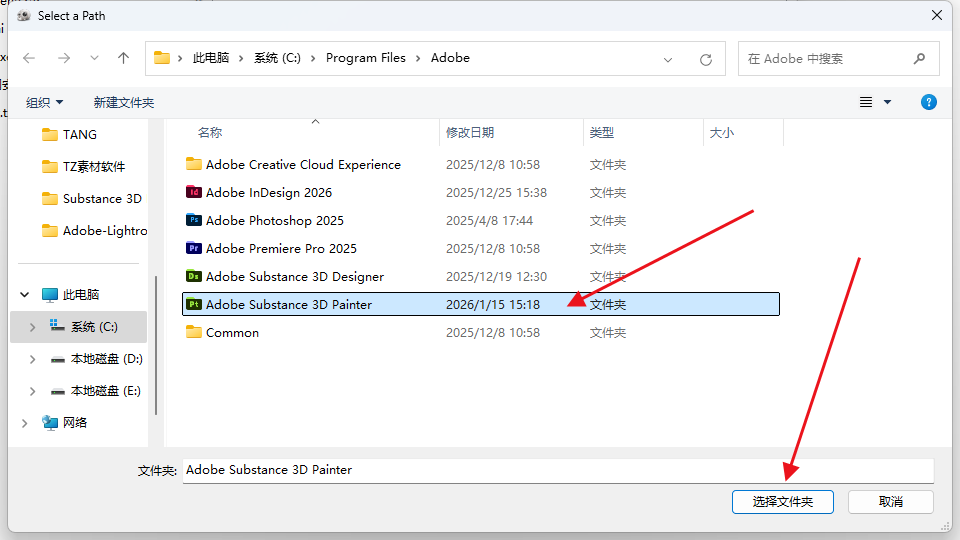This screenshot has width=960, height=540.
Task: Expand the 本地磁盘 (D:) node
Action: click(32, 359)
